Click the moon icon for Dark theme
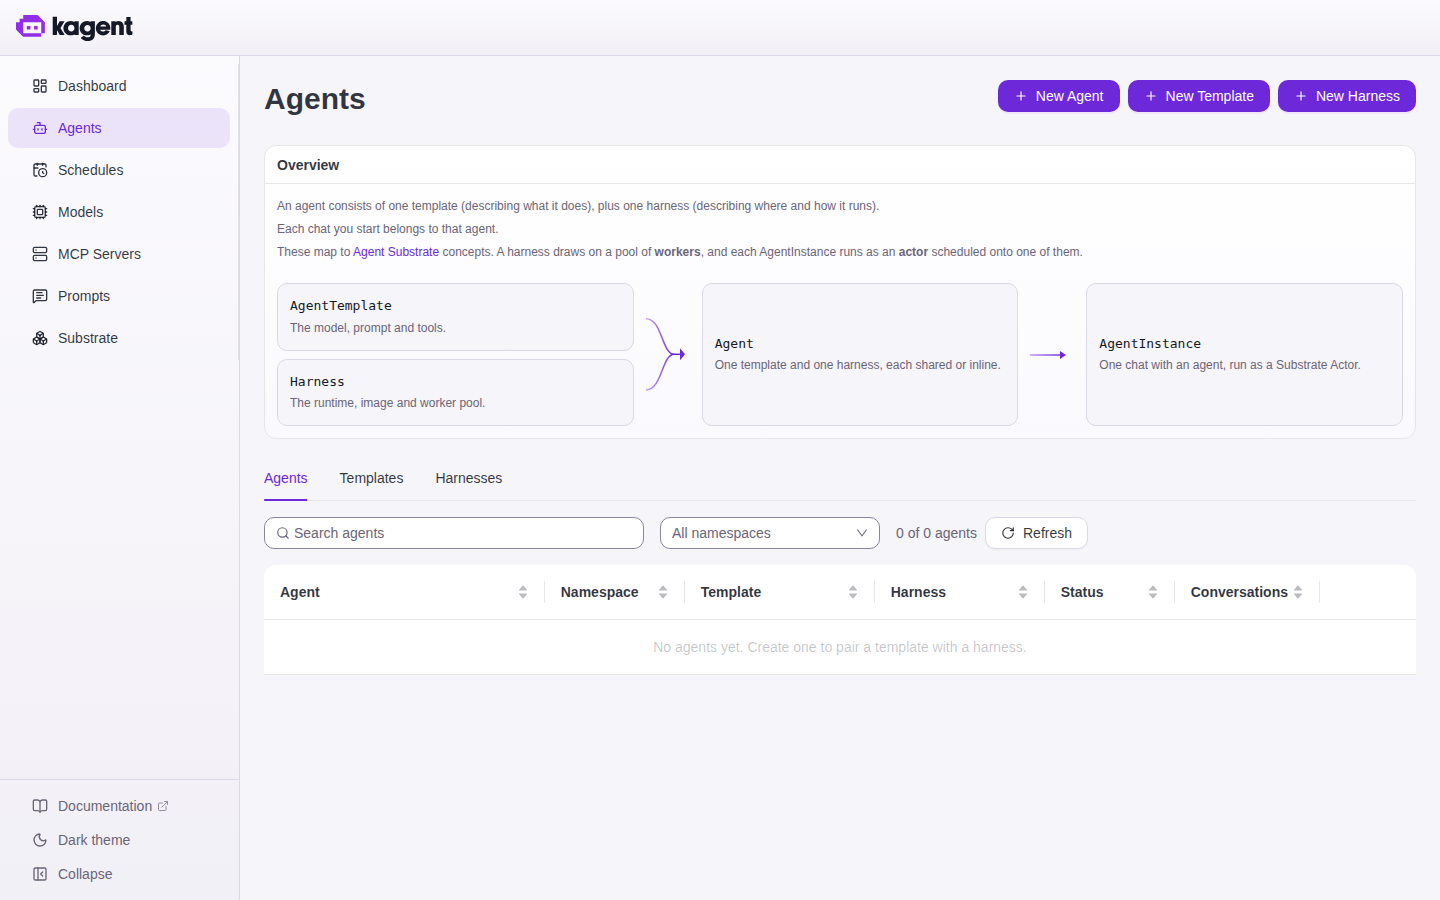The height and width of the screenshot is (900, 1440). tap(40, 840)
